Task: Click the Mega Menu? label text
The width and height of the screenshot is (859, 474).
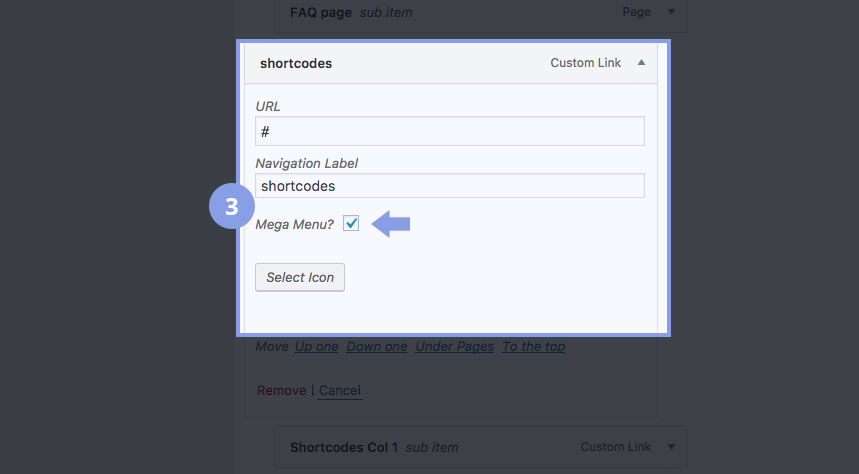Action: [294, 224]
